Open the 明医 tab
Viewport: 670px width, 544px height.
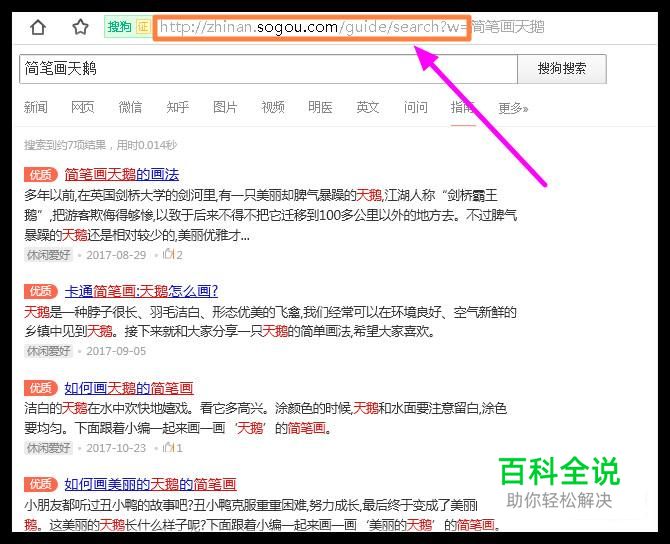pos(320,107)
